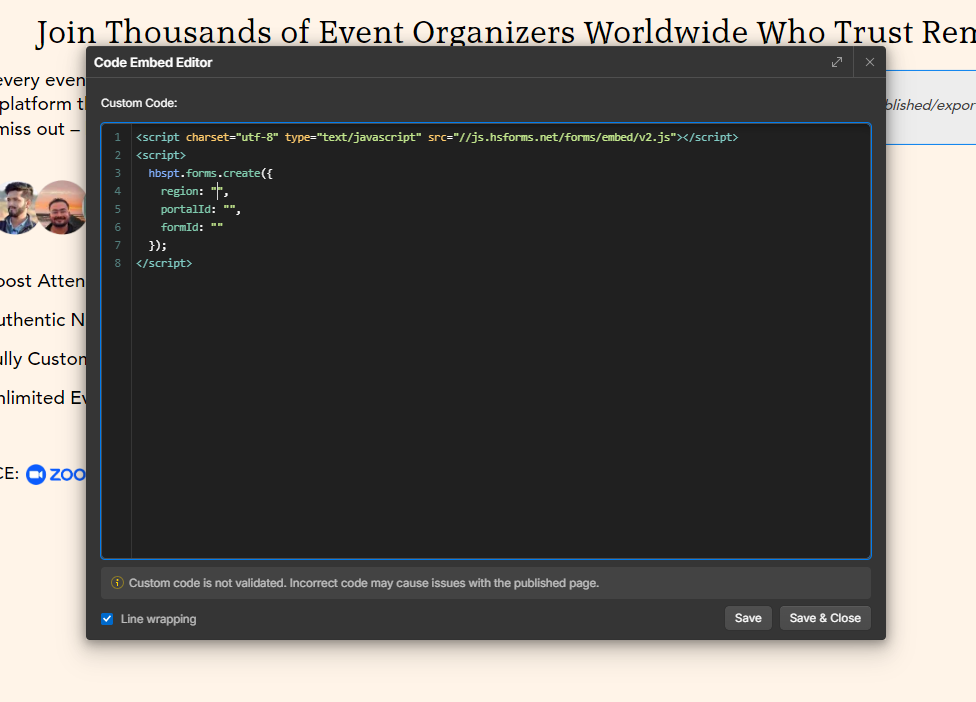Place cursor in portalId value on line 5
The image size is (976, 702).
(x=229, y=209)
